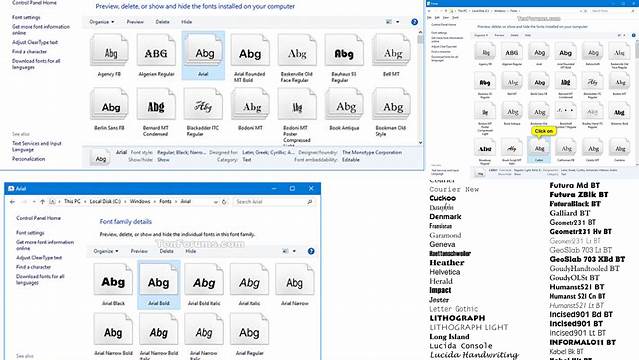639x360 pixels.
Task: Expand the Organize dropdown in the top Fonts window
Action: pyautogui.click(x=101, y=22)
